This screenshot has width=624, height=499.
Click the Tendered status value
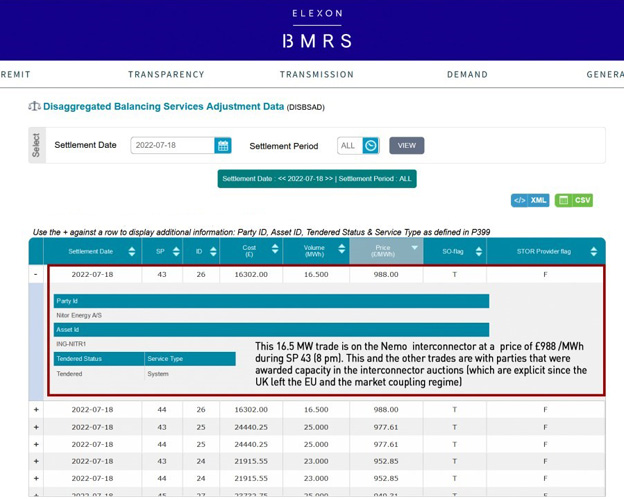(x=69, y=374)
